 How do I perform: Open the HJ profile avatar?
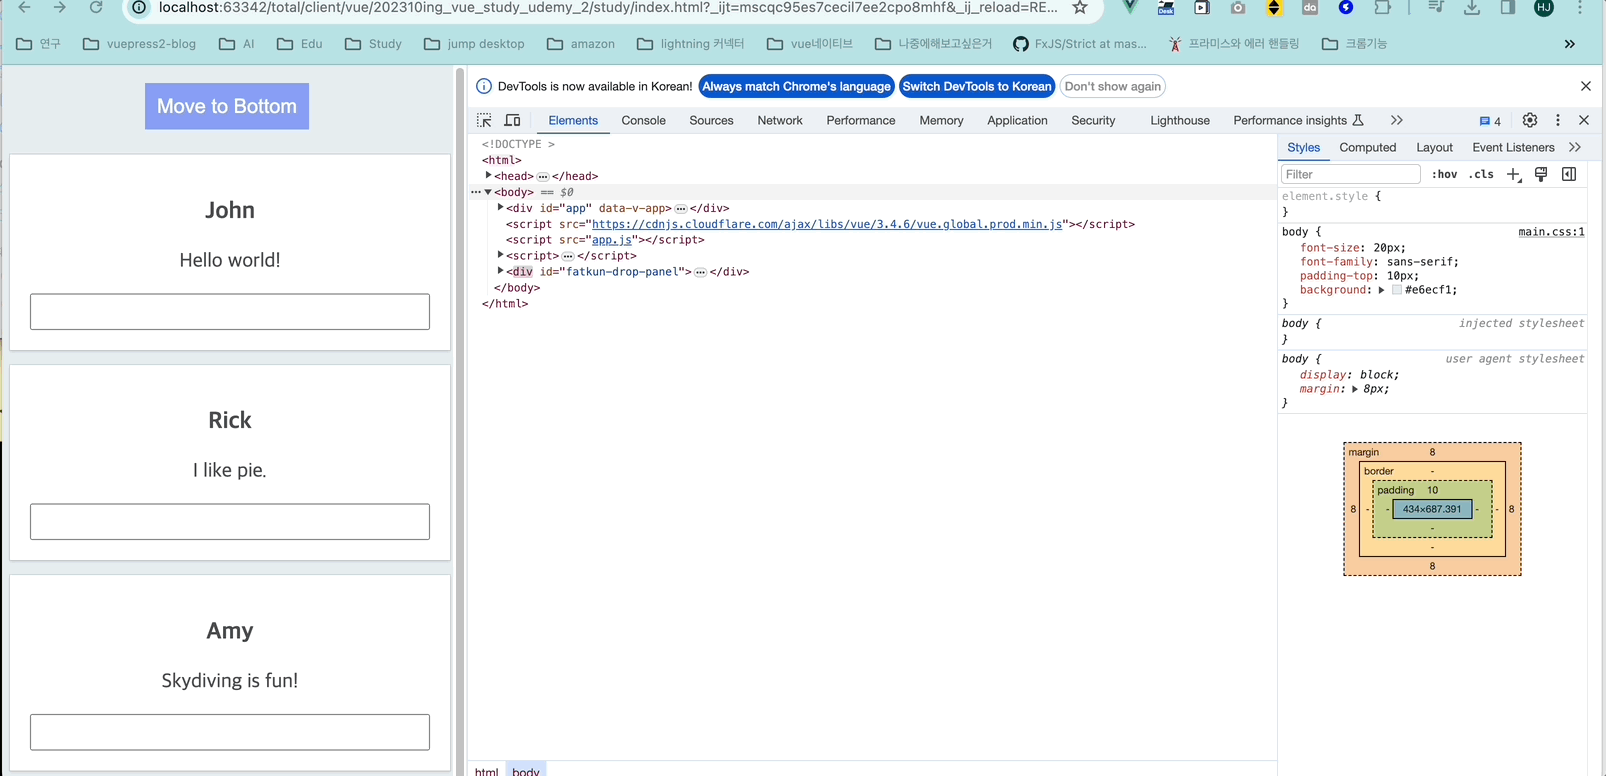(x=1544, y=8)
